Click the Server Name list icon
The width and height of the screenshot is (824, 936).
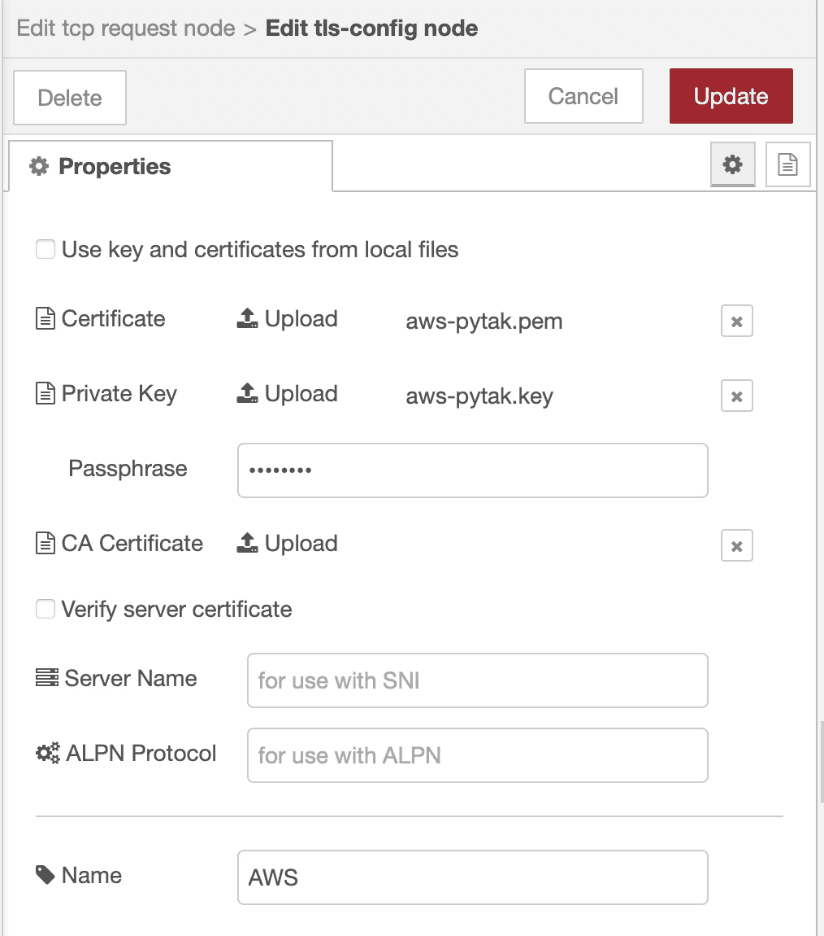46,678
